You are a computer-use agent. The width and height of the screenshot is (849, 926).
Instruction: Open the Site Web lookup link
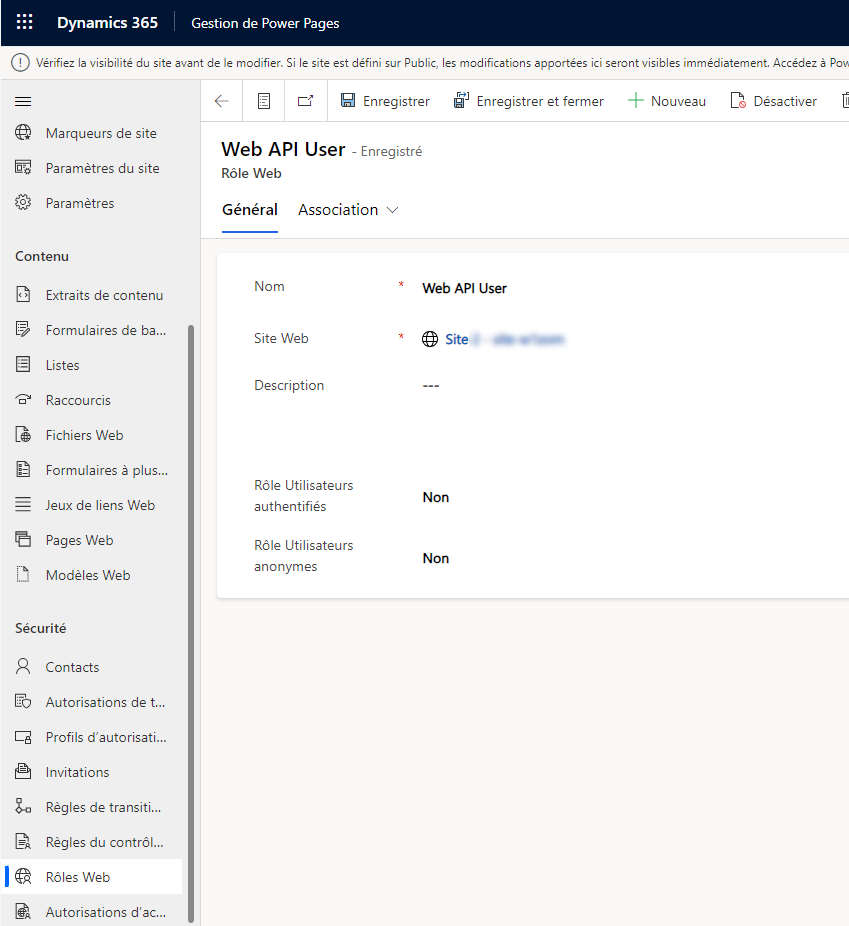(x=504, y=339)
